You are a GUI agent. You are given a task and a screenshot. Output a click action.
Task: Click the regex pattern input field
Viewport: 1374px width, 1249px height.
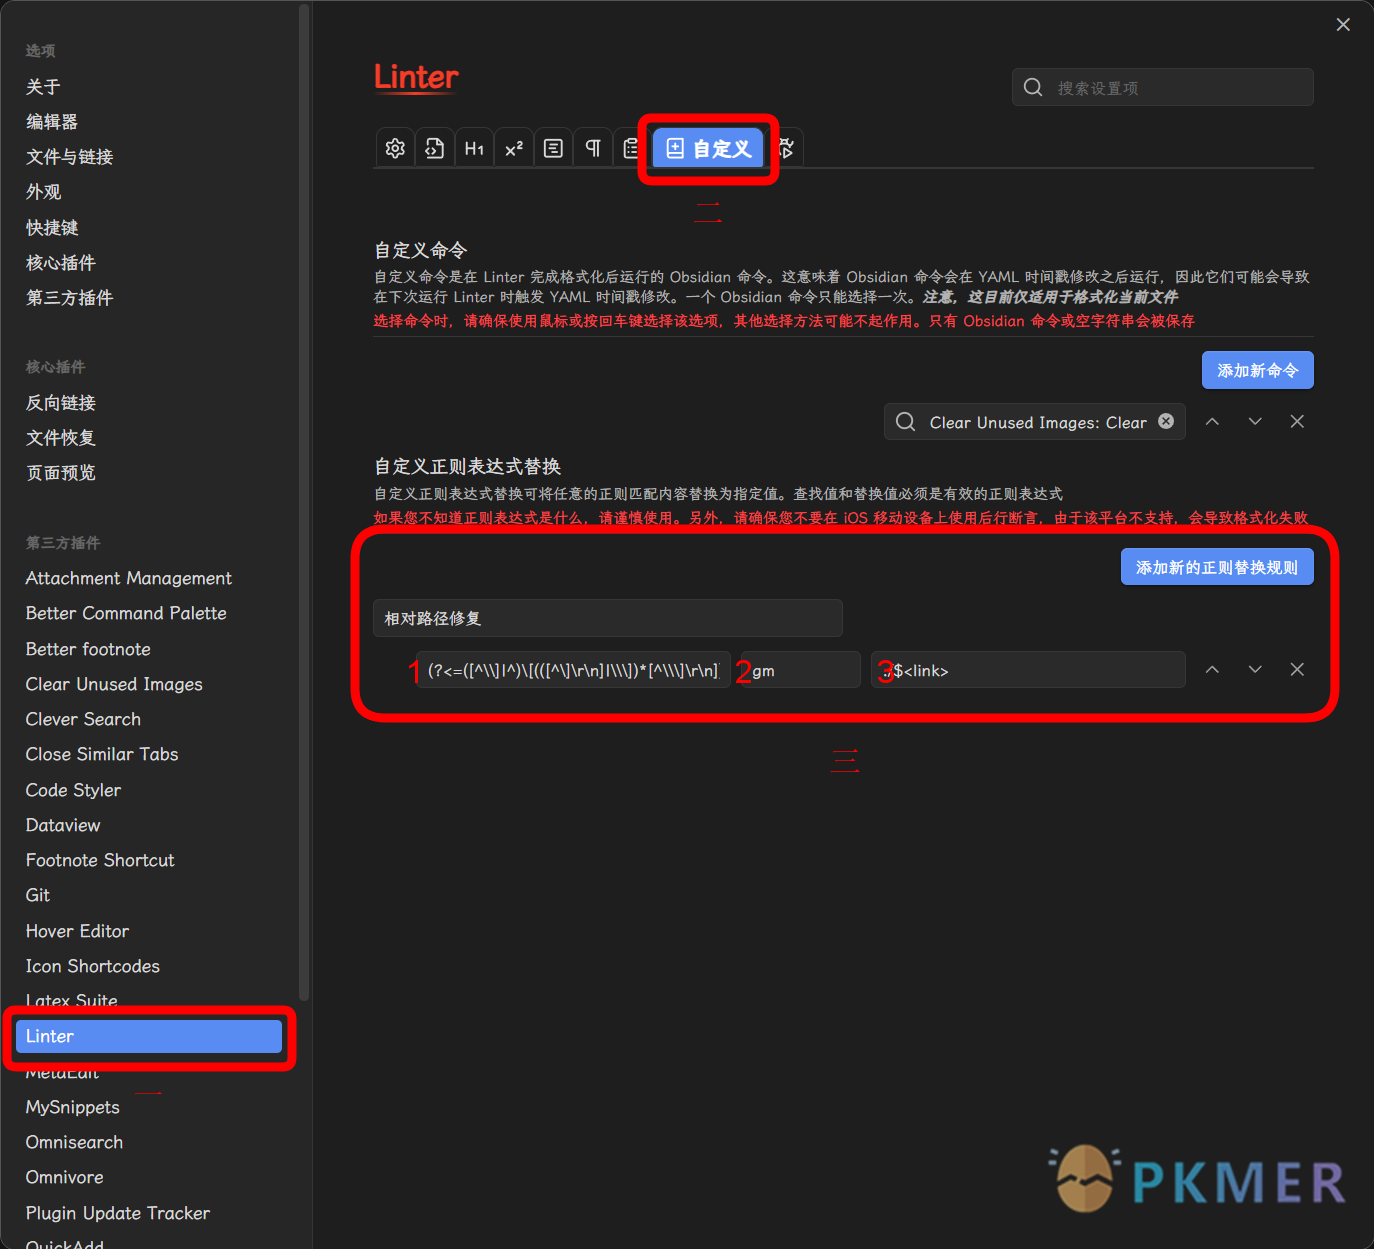[573, 670]
